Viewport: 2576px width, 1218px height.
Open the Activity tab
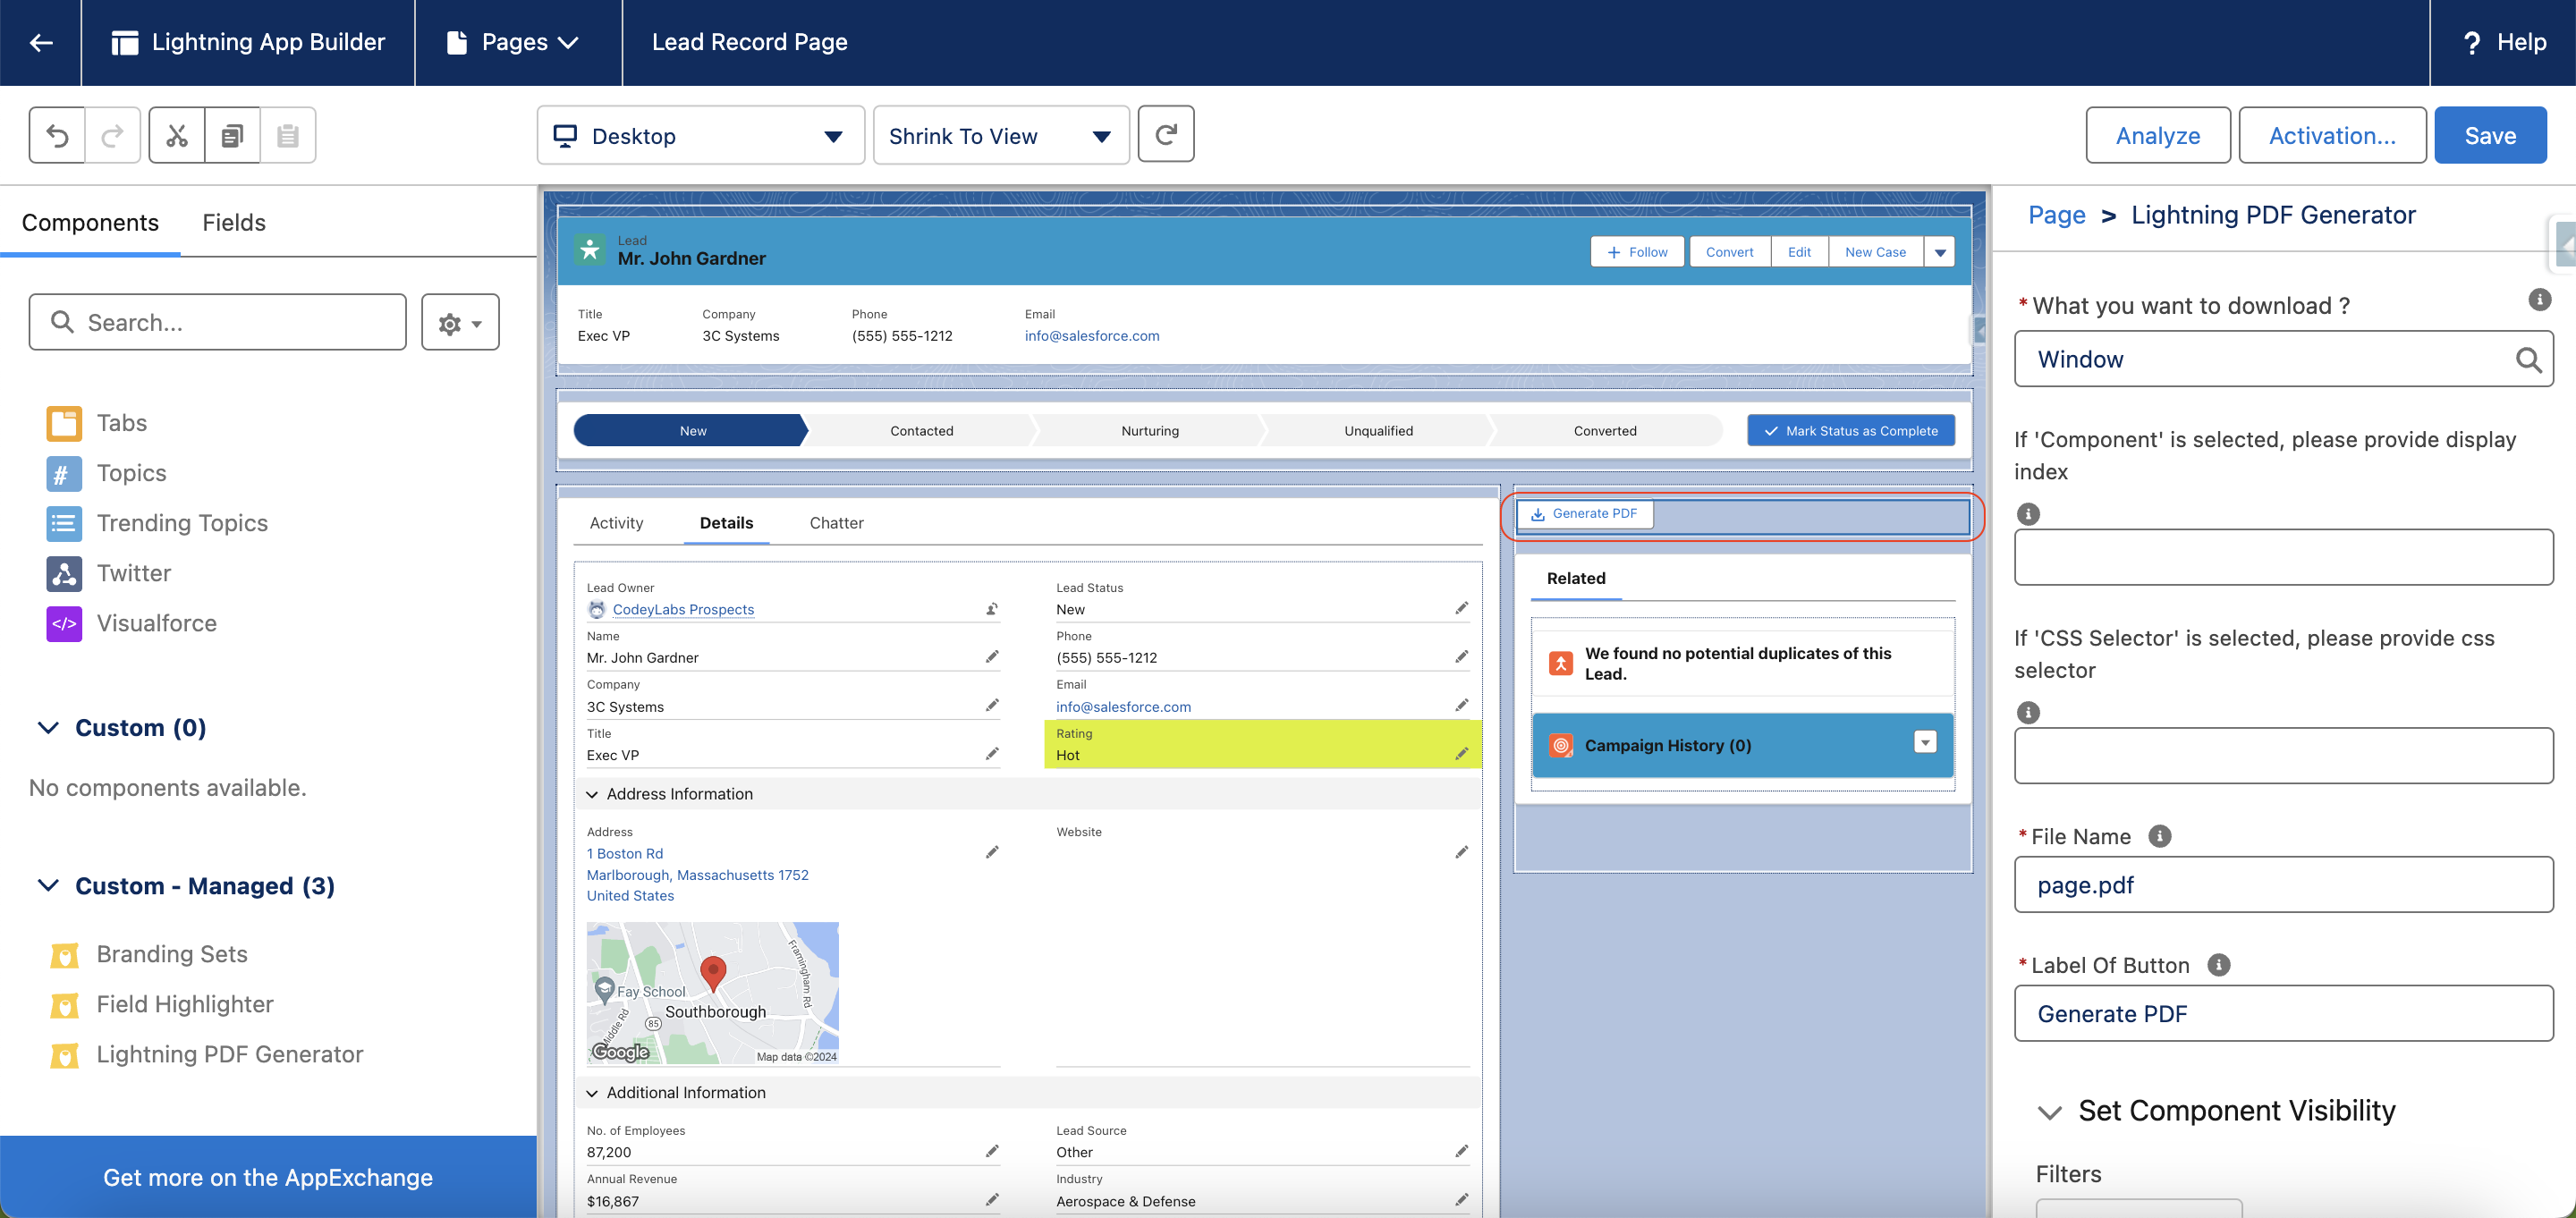tap(616, 523)
